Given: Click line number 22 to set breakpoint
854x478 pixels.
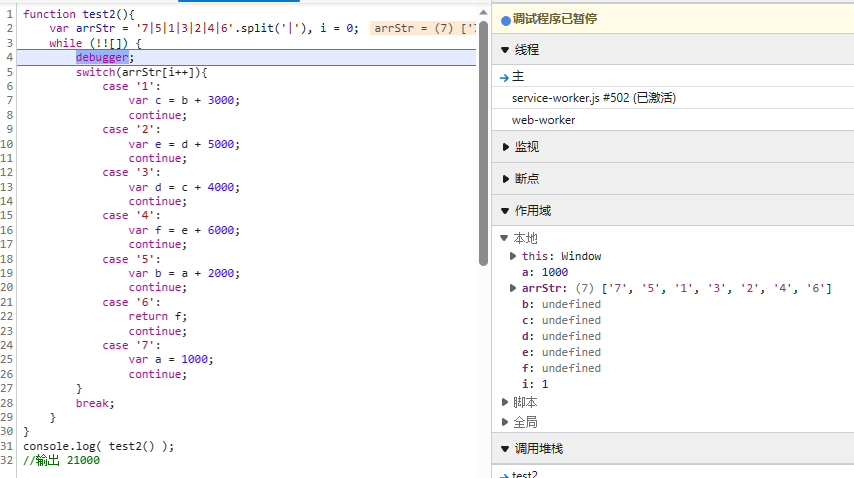Looking at the screenshot, I should pyautogui.click(x=8, y=316).
